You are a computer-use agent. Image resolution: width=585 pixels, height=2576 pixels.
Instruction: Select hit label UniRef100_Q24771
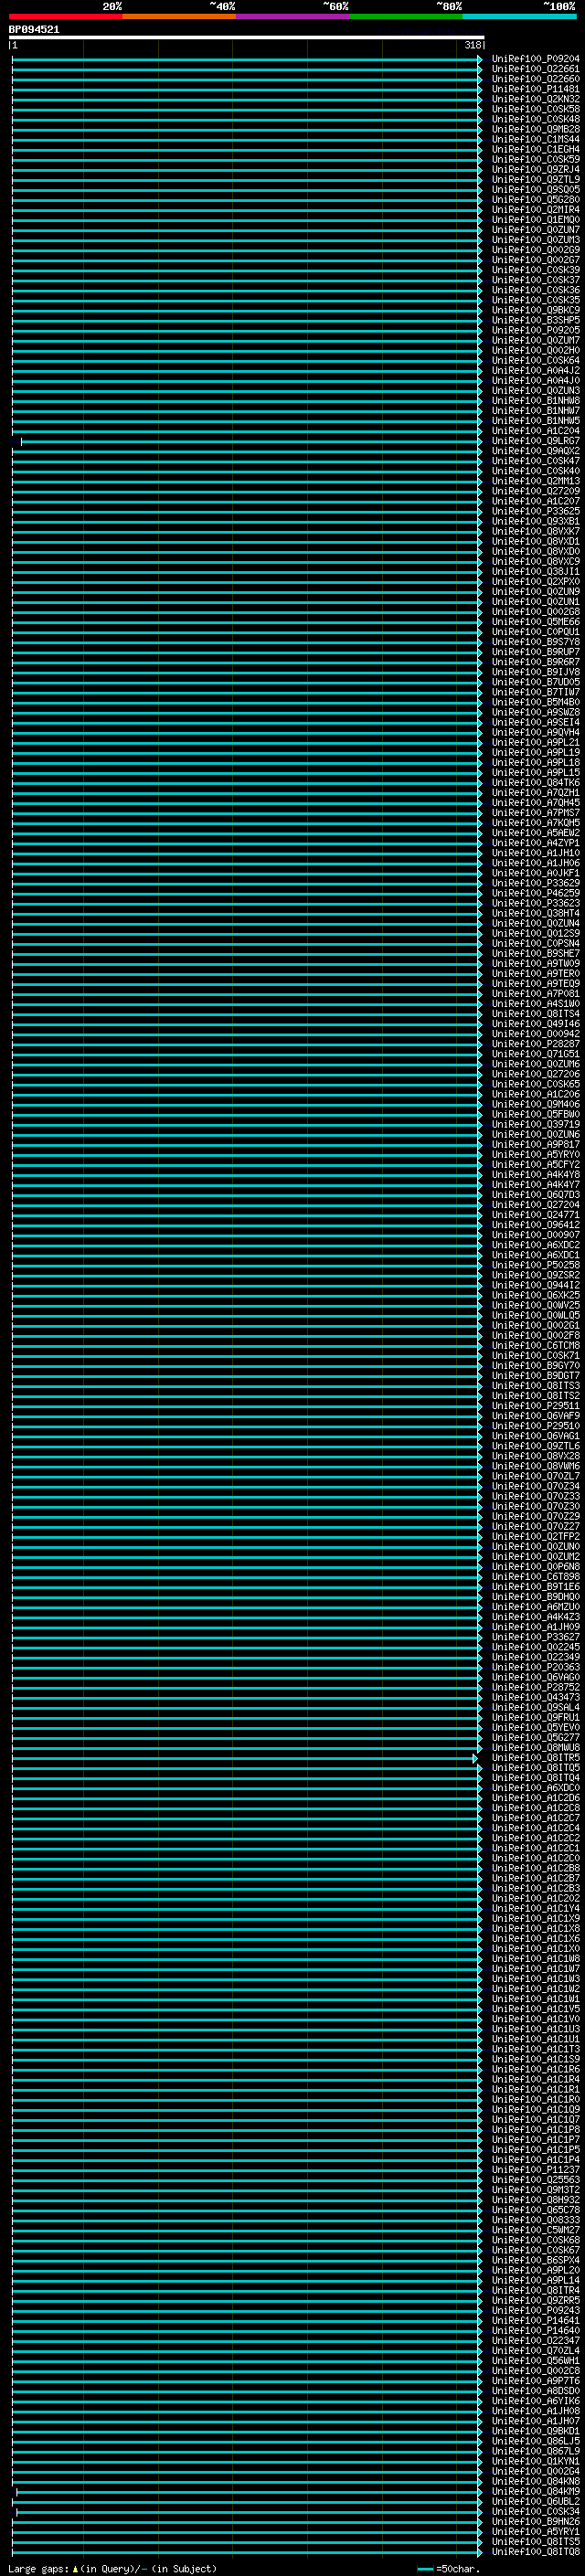pyautogui.click(x=535, y=1215)
